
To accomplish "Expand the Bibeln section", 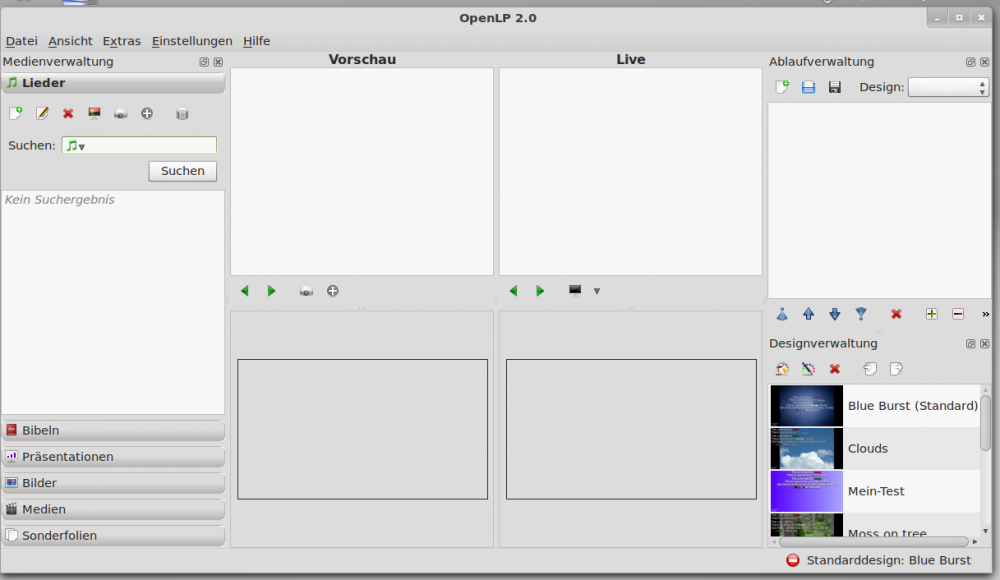I will (x=113, y=431).
